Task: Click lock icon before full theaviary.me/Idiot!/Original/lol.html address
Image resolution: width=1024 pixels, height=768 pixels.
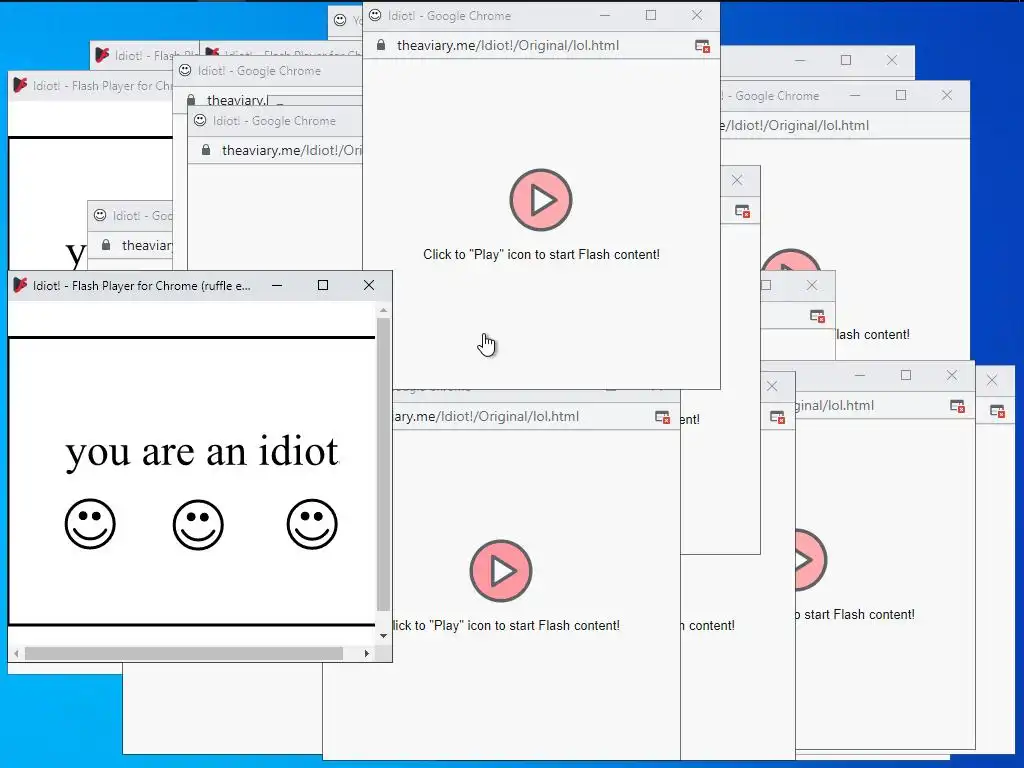Action: coord(381,45)
